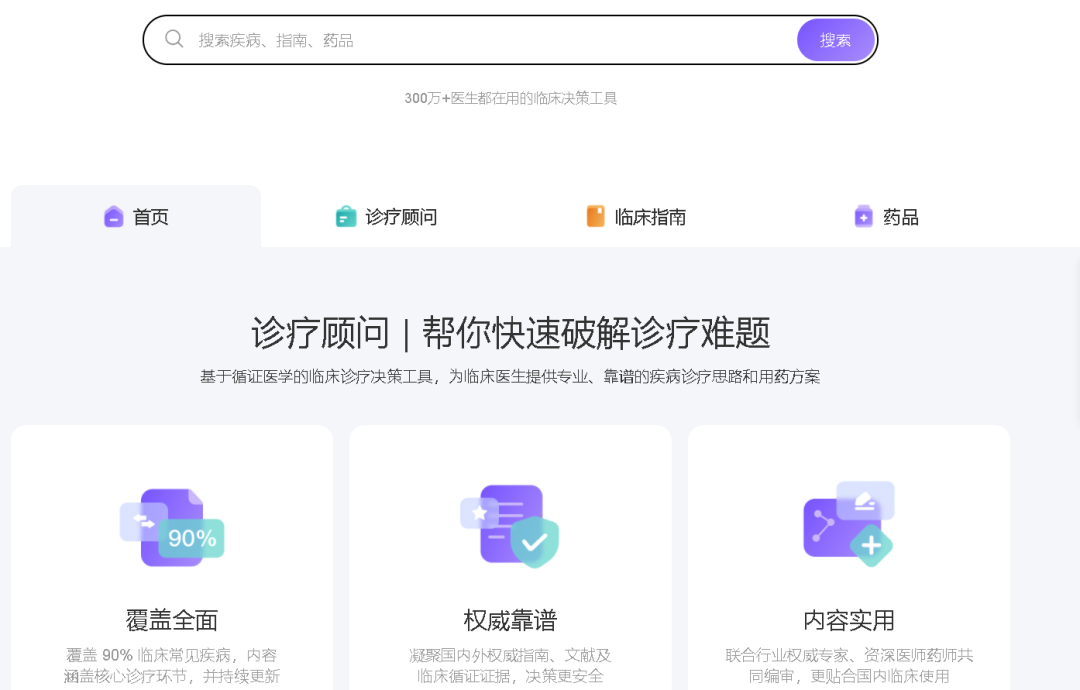Click the plus badge icon on 内容实用 card

(870, 545)
